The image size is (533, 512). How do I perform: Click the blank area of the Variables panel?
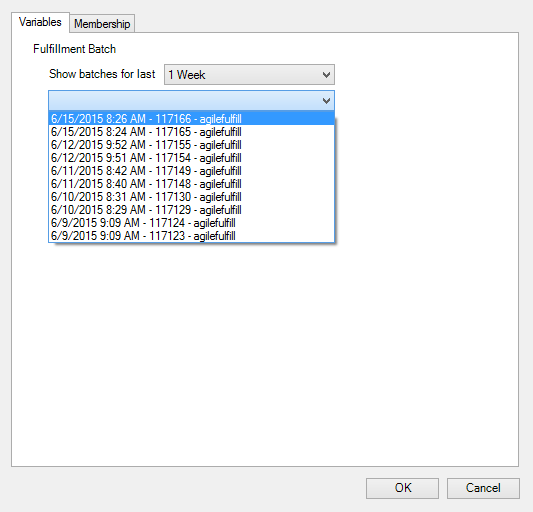pos(265,354)
